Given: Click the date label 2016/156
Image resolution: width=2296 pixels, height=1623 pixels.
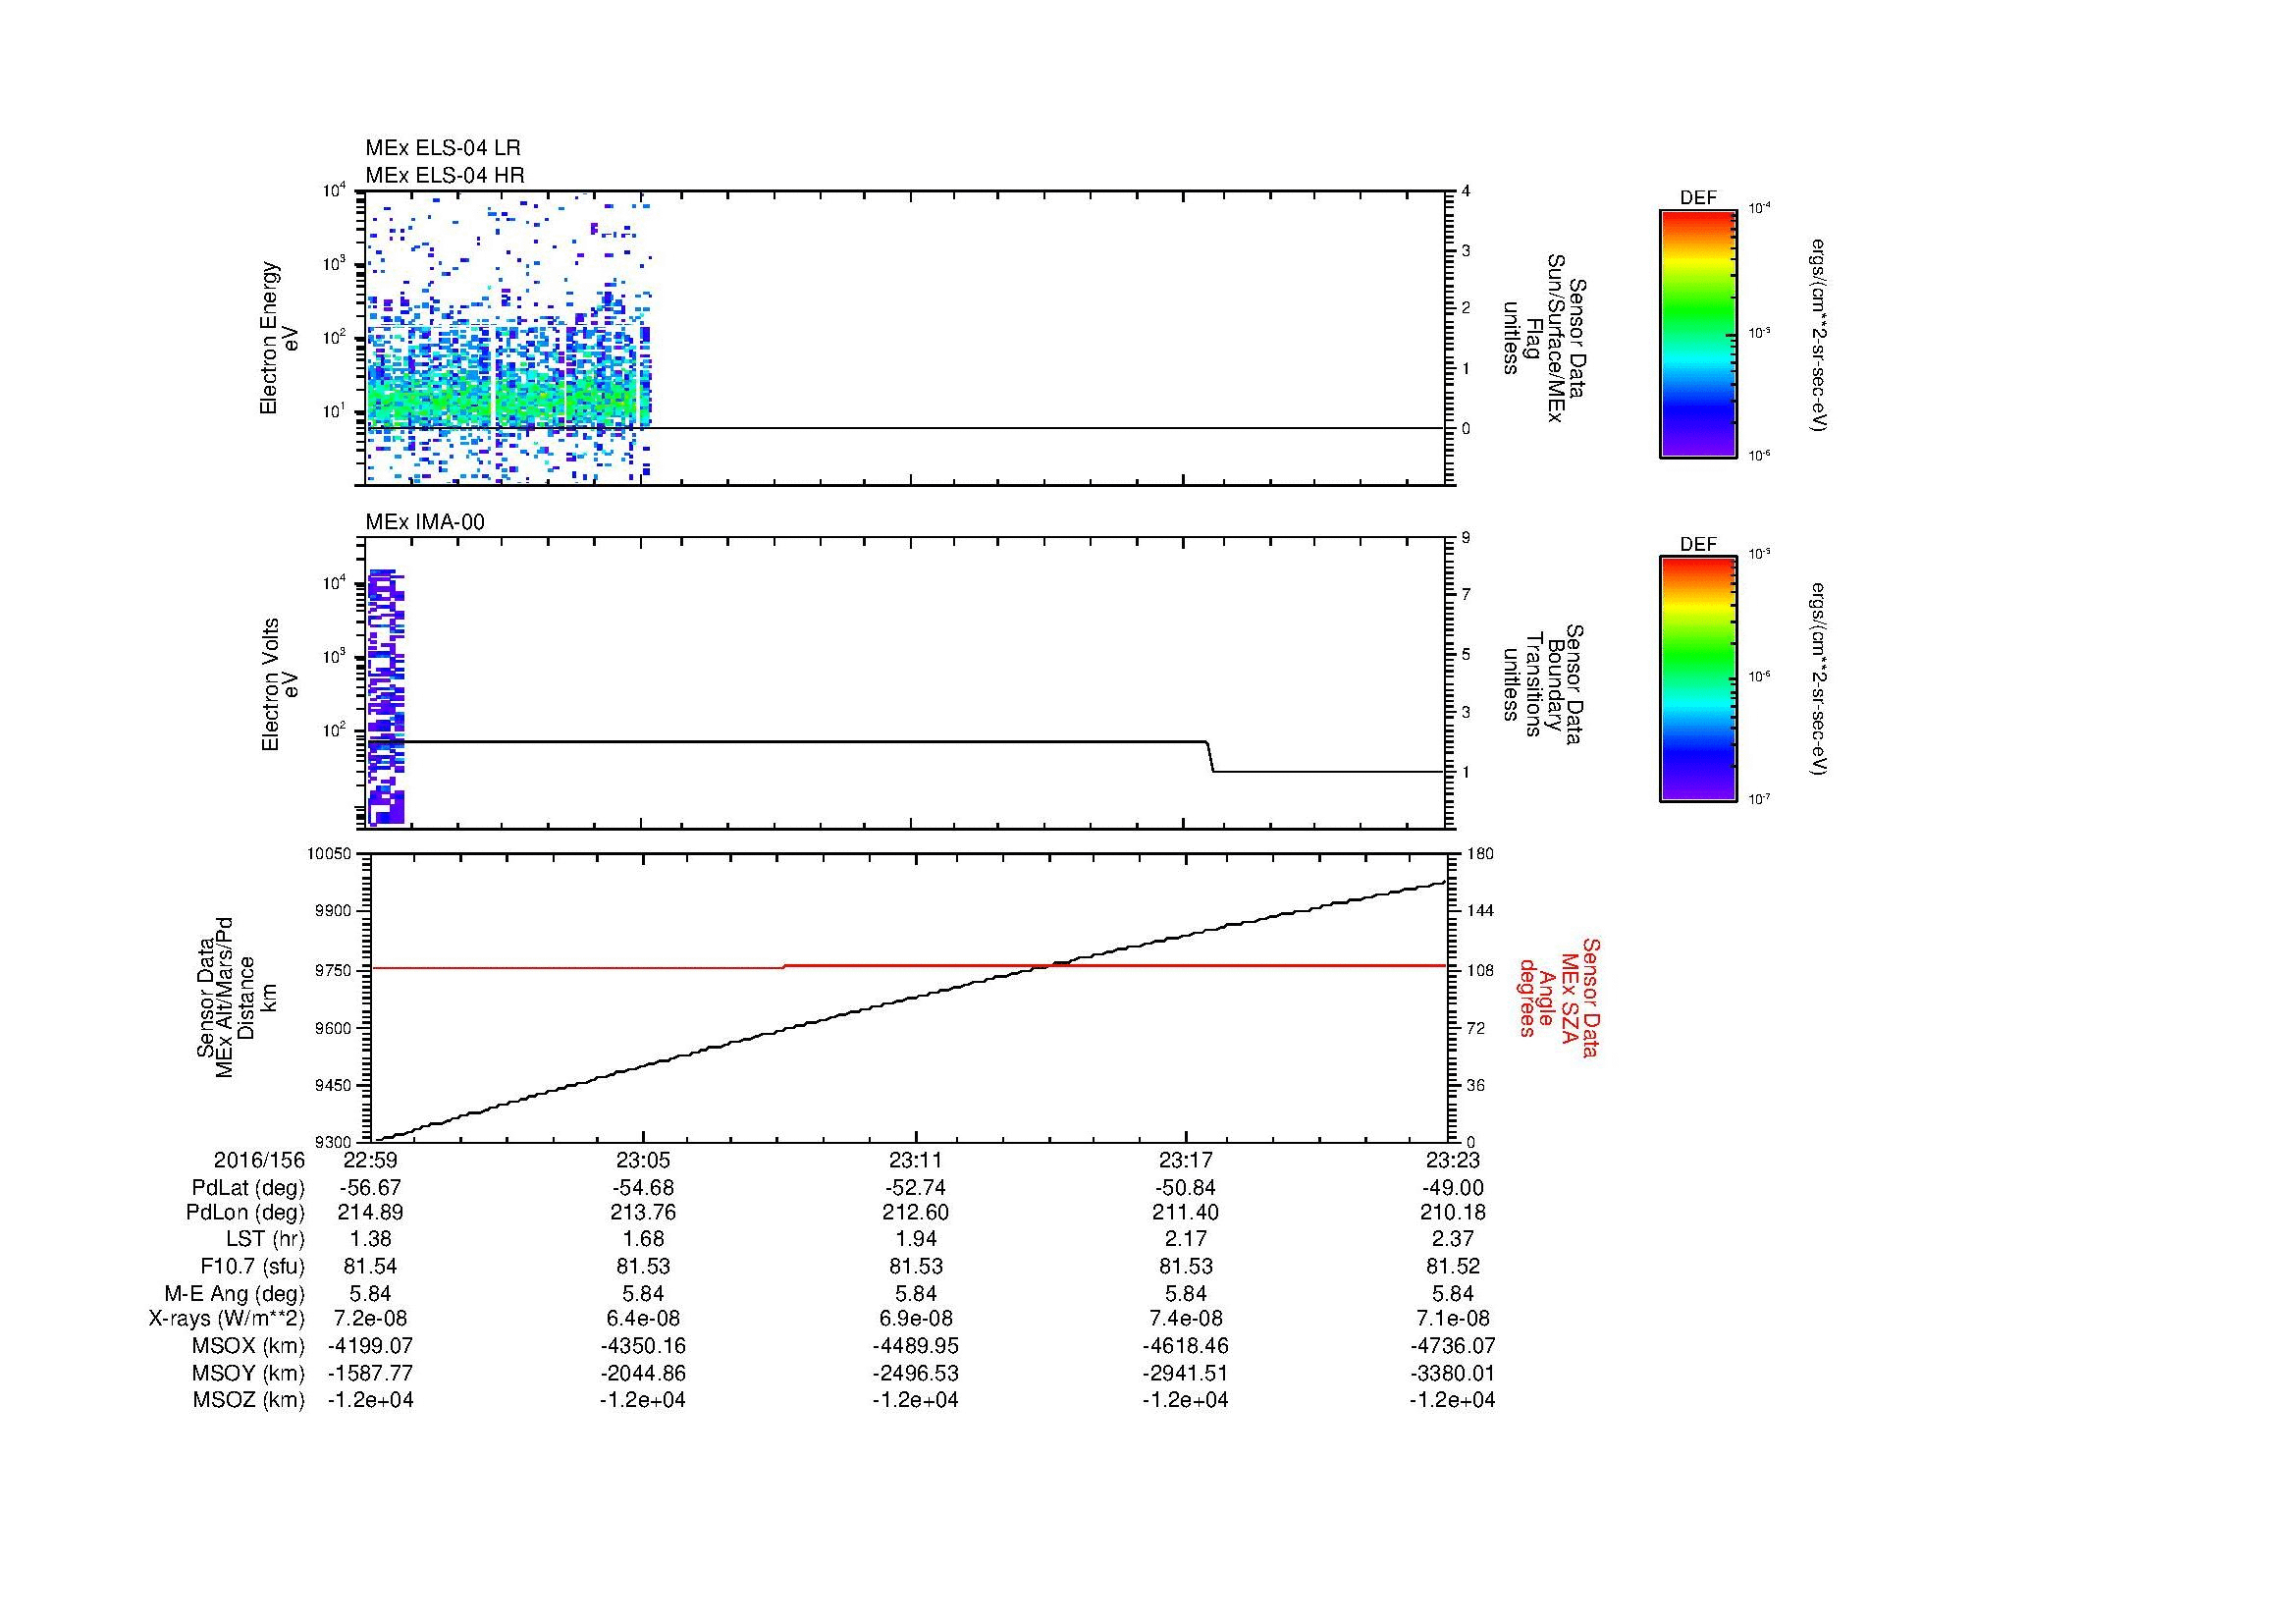Looking at the screenshot, I should 259,1160.
